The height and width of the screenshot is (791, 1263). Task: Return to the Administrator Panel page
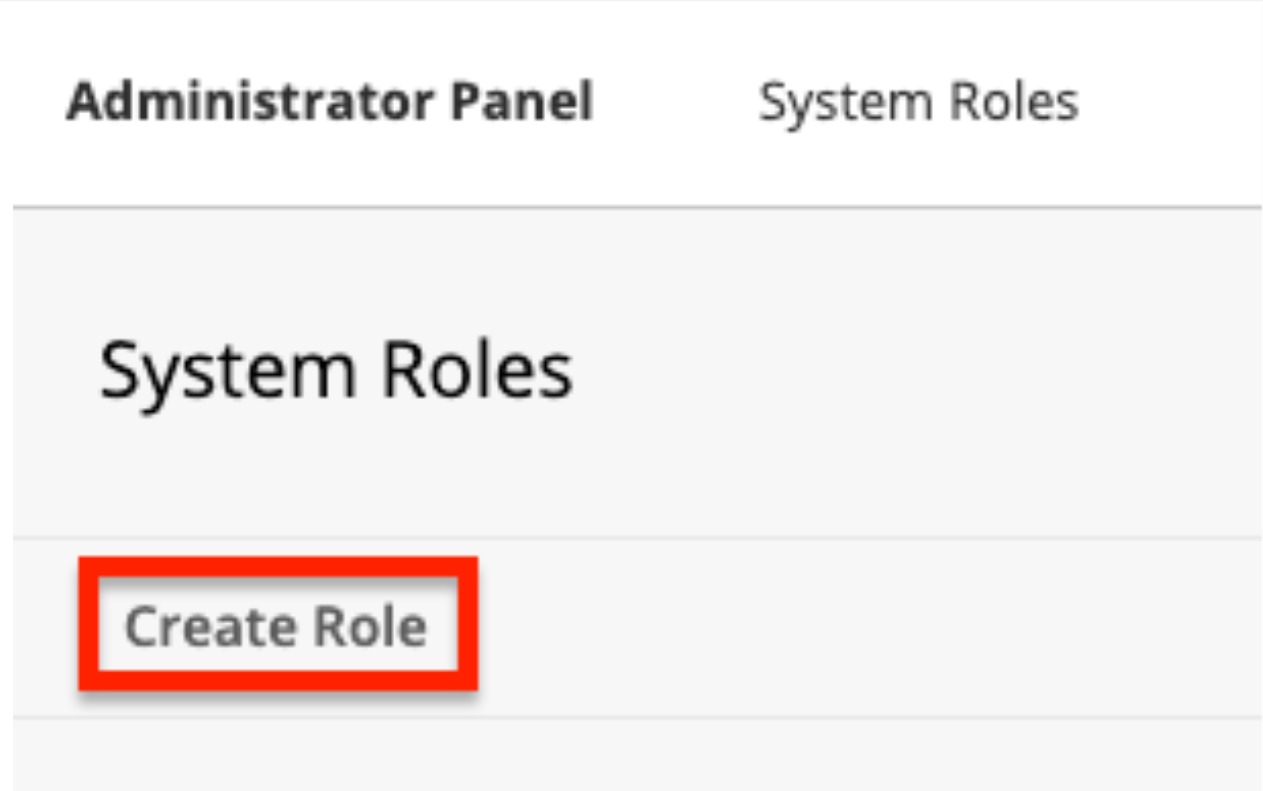[329, 102]
